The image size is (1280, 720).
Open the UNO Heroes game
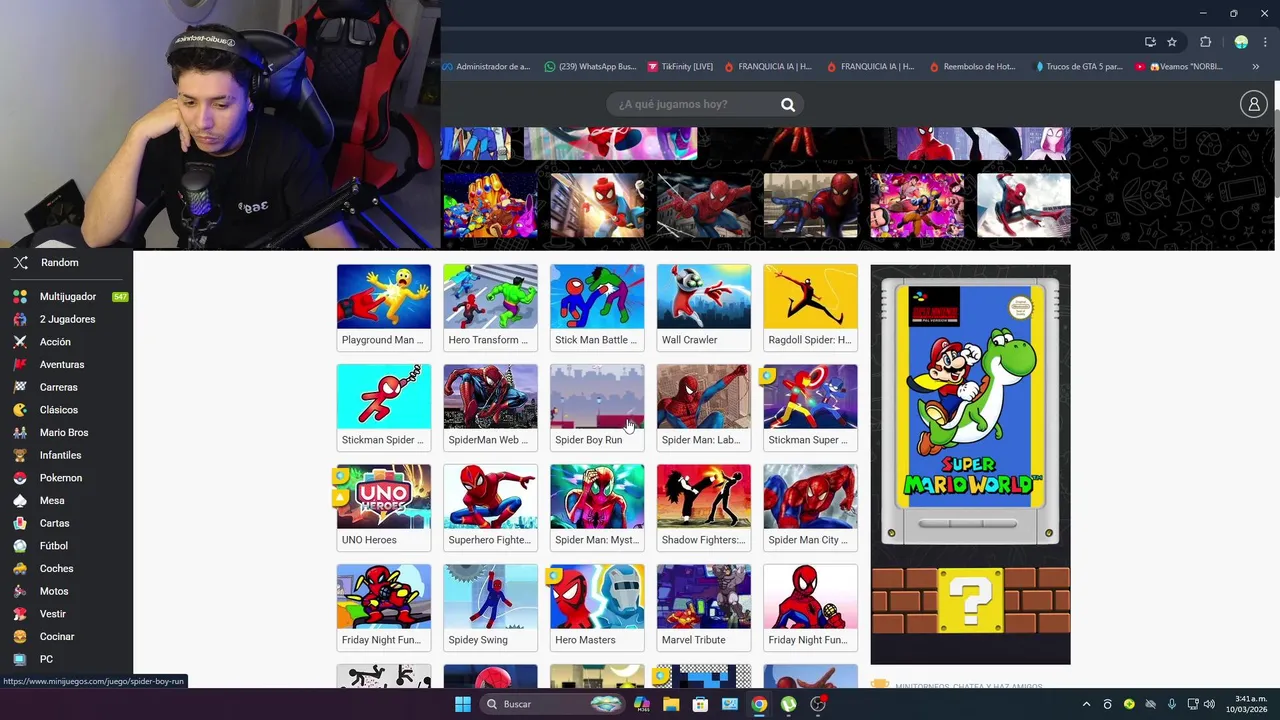pyautogui.click(x=384, y=507)
